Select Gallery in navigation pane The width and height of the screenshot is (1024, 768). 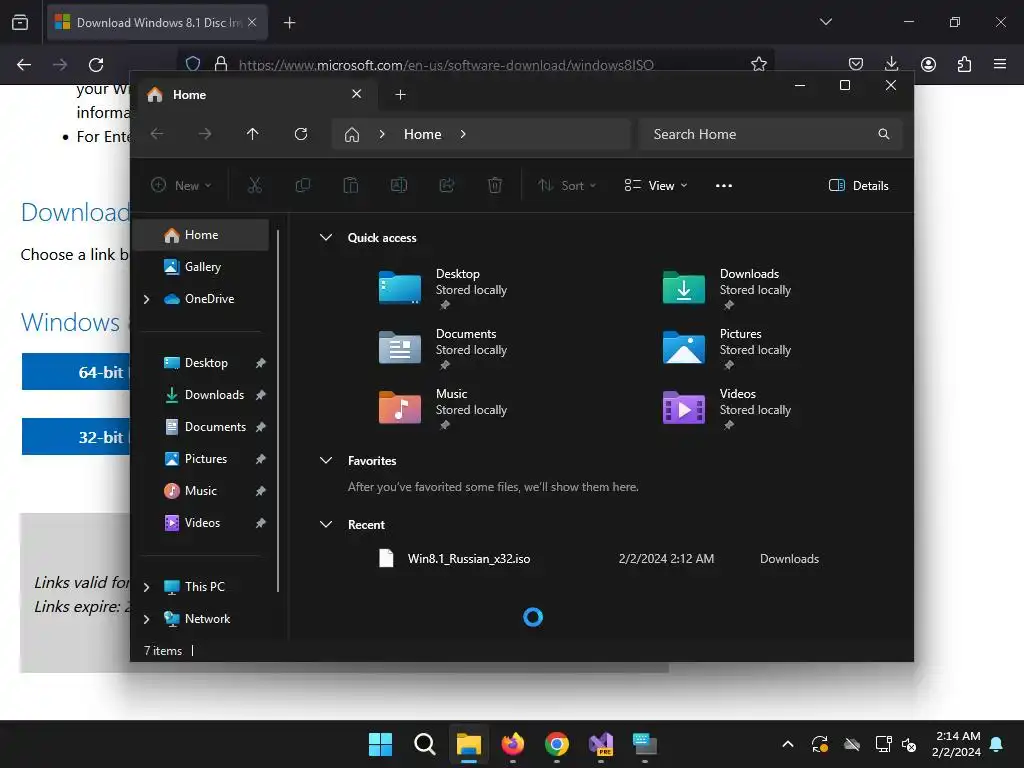pyautogui.click(x=202, y=266)
